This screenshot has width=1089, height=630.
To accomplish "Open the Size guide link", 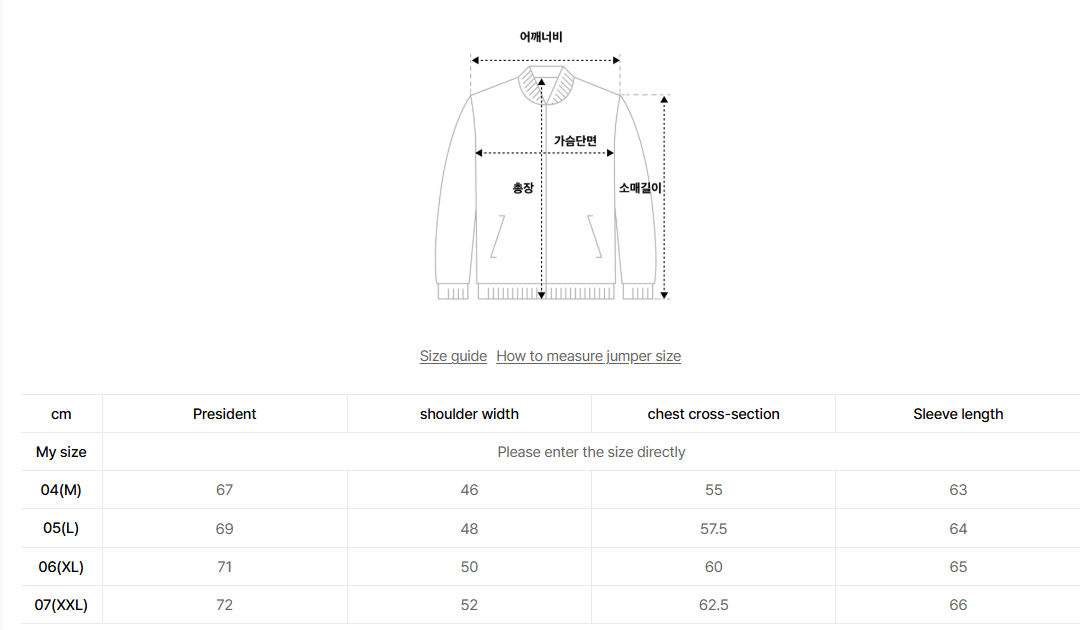I will pos(453,355).
